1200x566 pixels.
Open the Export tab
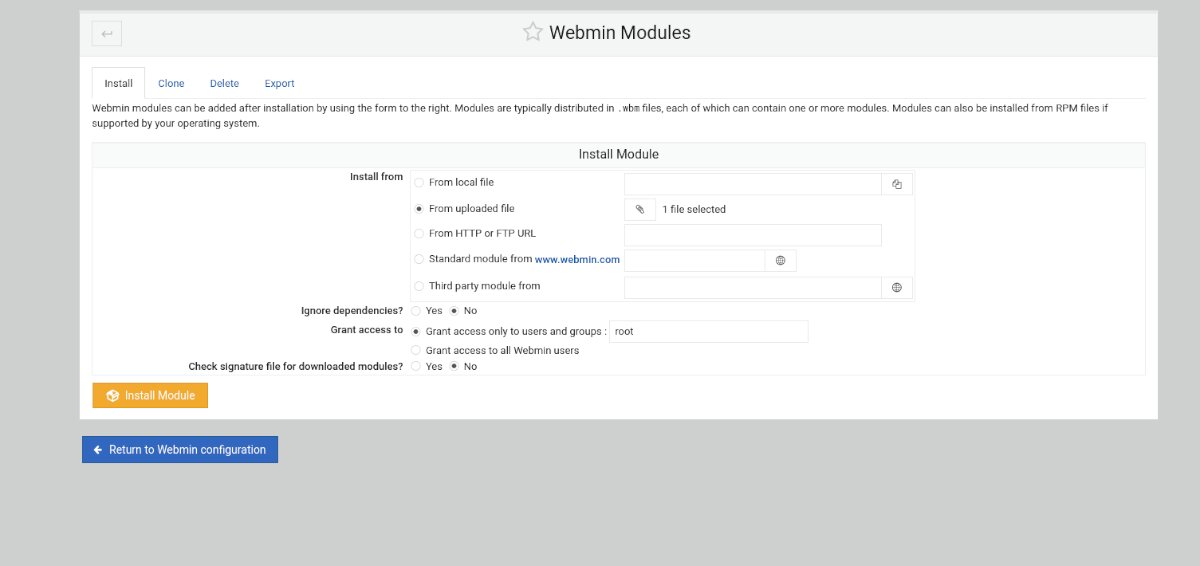(279, 83)
